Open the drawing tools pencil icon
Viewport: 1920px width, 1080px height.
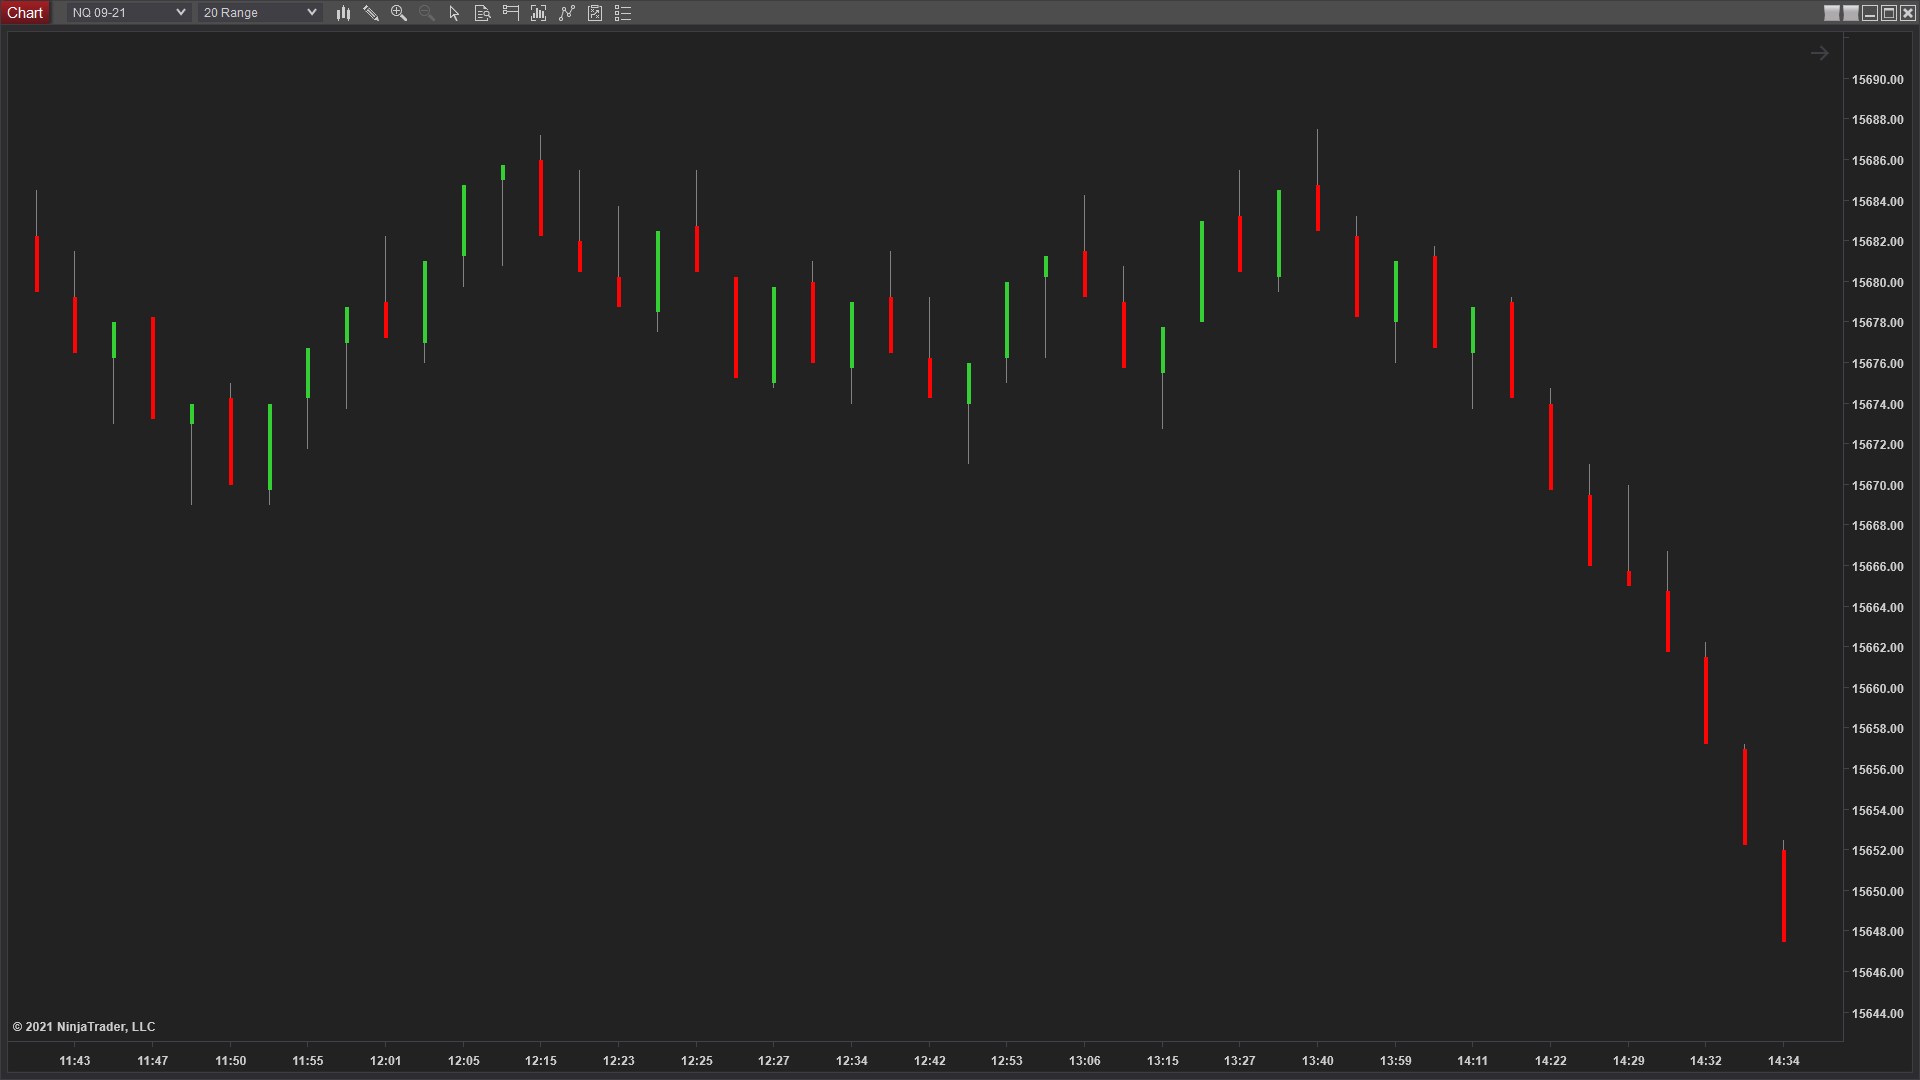(371, 13)
